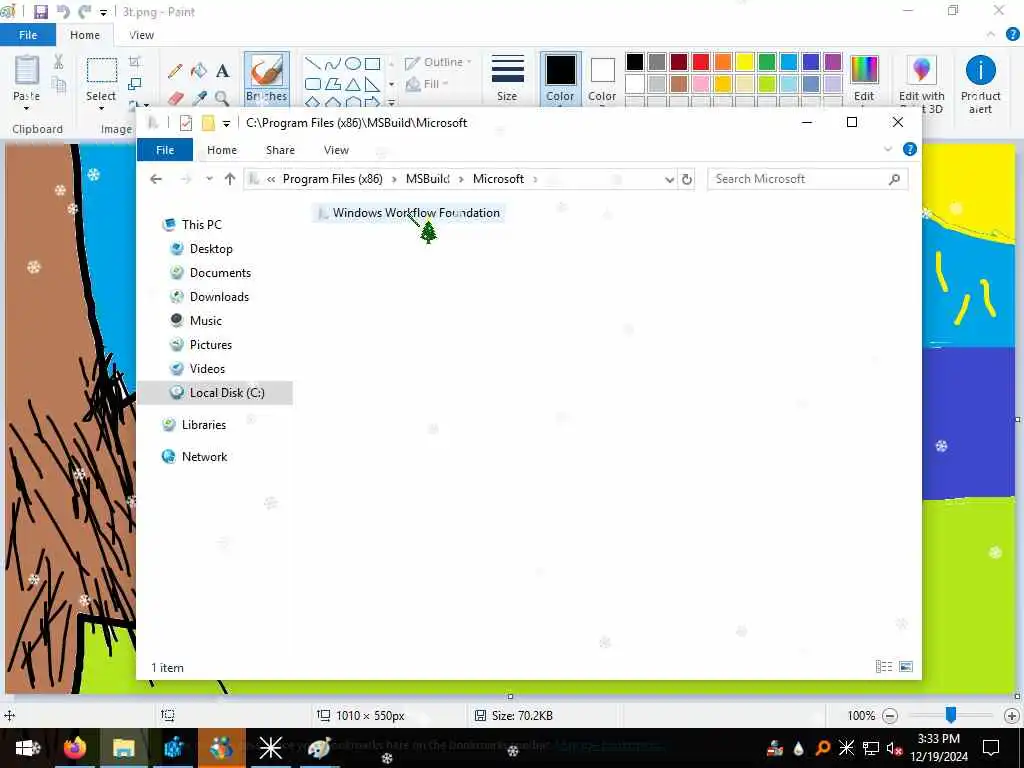Open File Explorer File menu

coord(165,150)
